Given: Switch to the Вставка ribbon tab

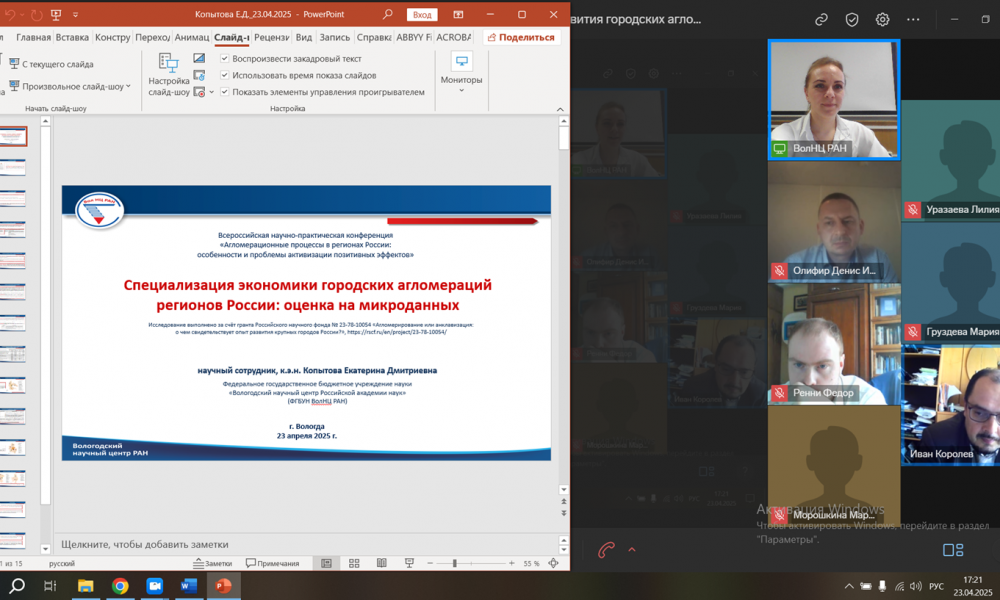Looking at the screenshot, I should [x=72, y=37].
